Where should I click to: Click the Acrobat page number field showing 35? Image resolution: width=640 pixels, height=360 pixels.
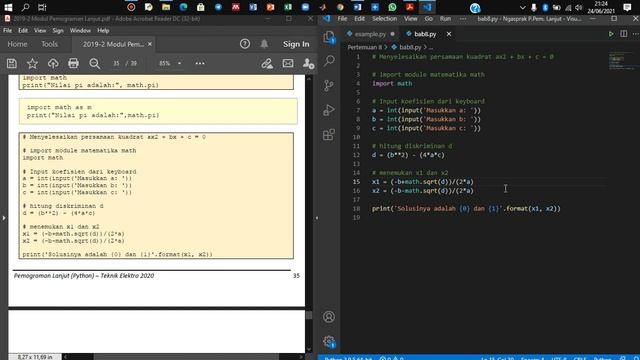(116, 63)
